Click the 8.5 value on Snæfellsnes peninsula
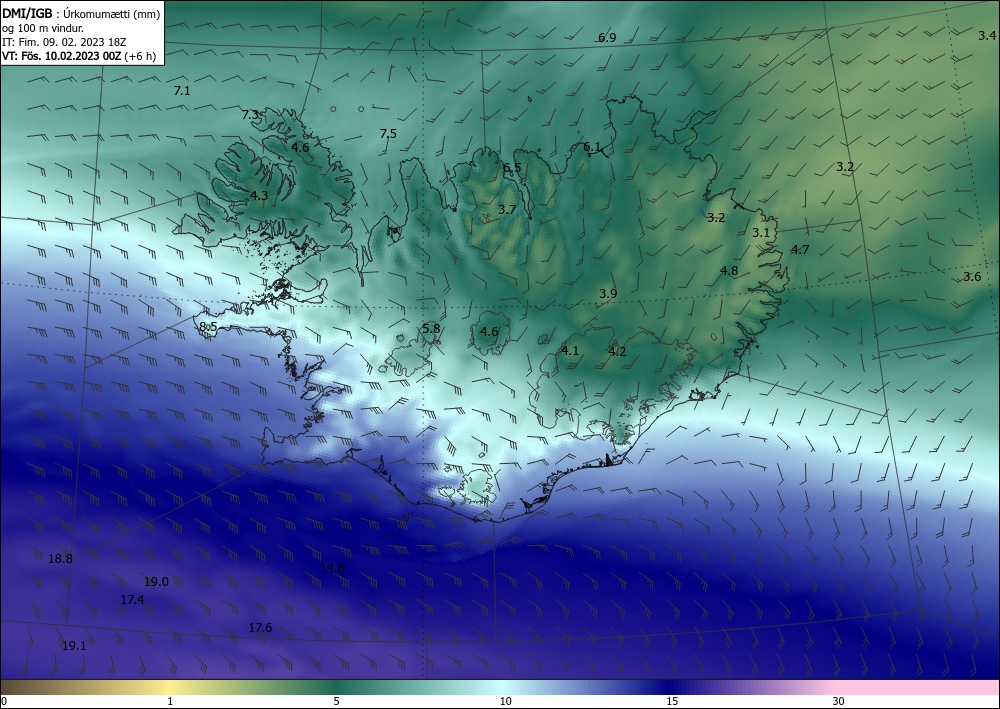The height and width of the screenshot is (709, 1000). (209, 327)
